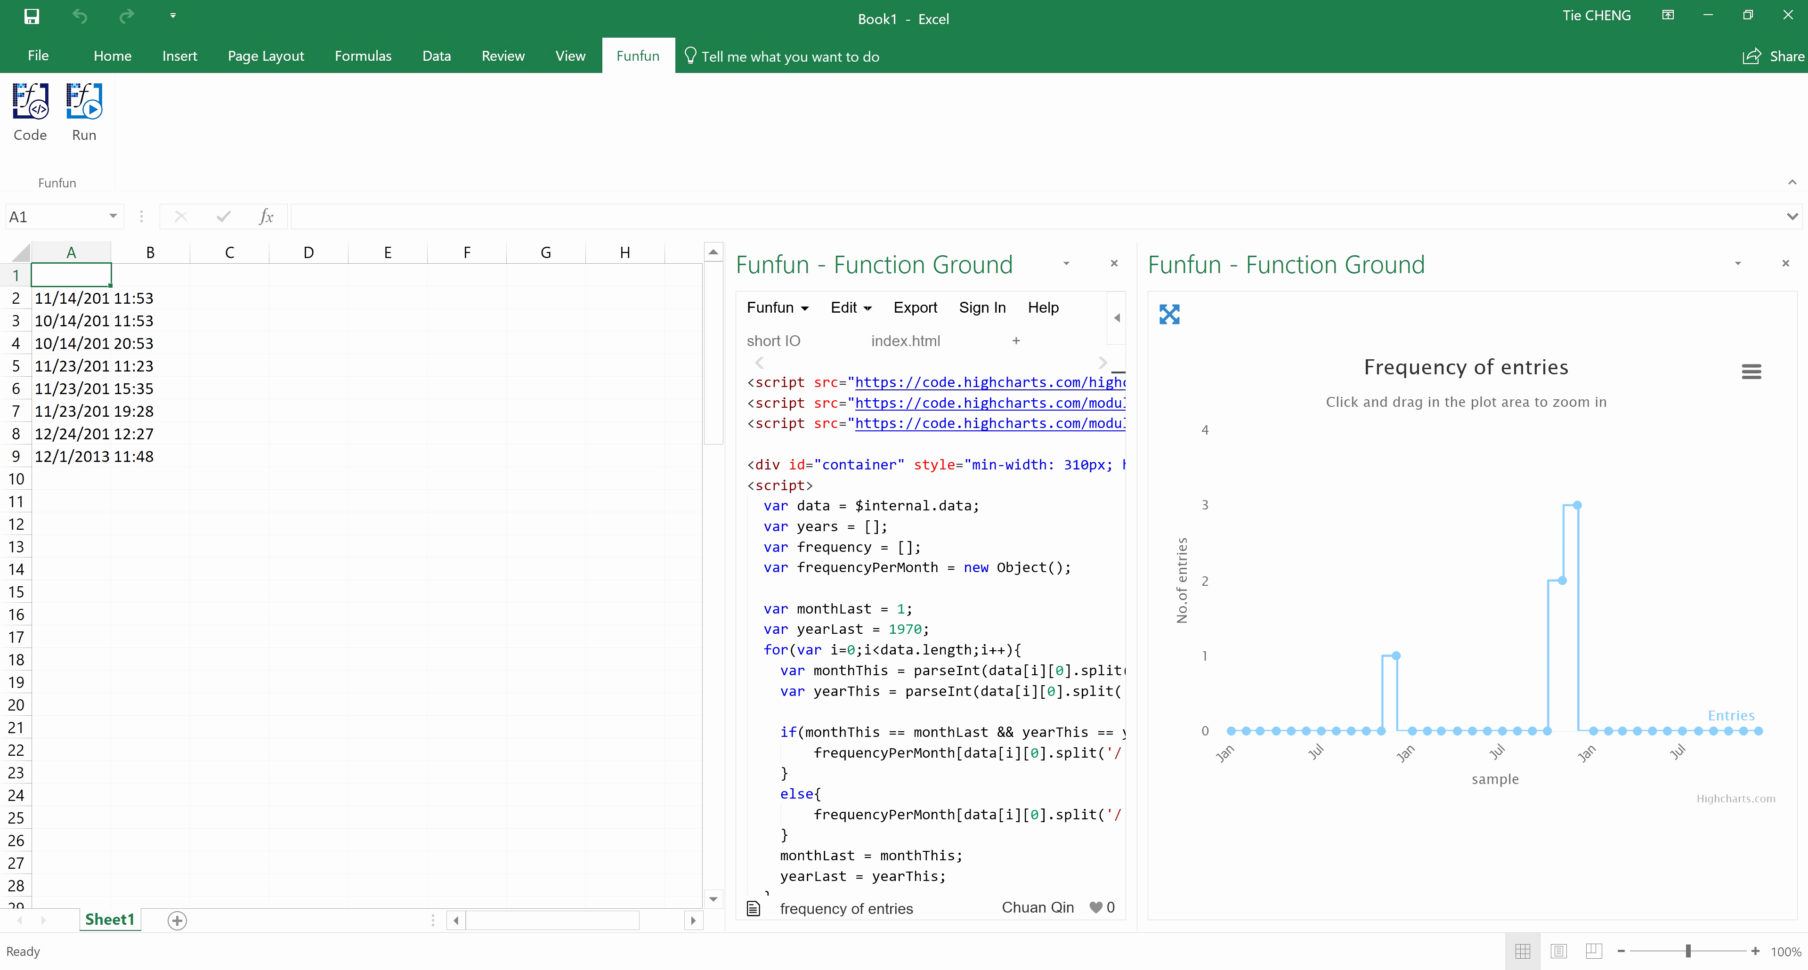Adjust the zoom slider handle in status bar

point(1688,951)
